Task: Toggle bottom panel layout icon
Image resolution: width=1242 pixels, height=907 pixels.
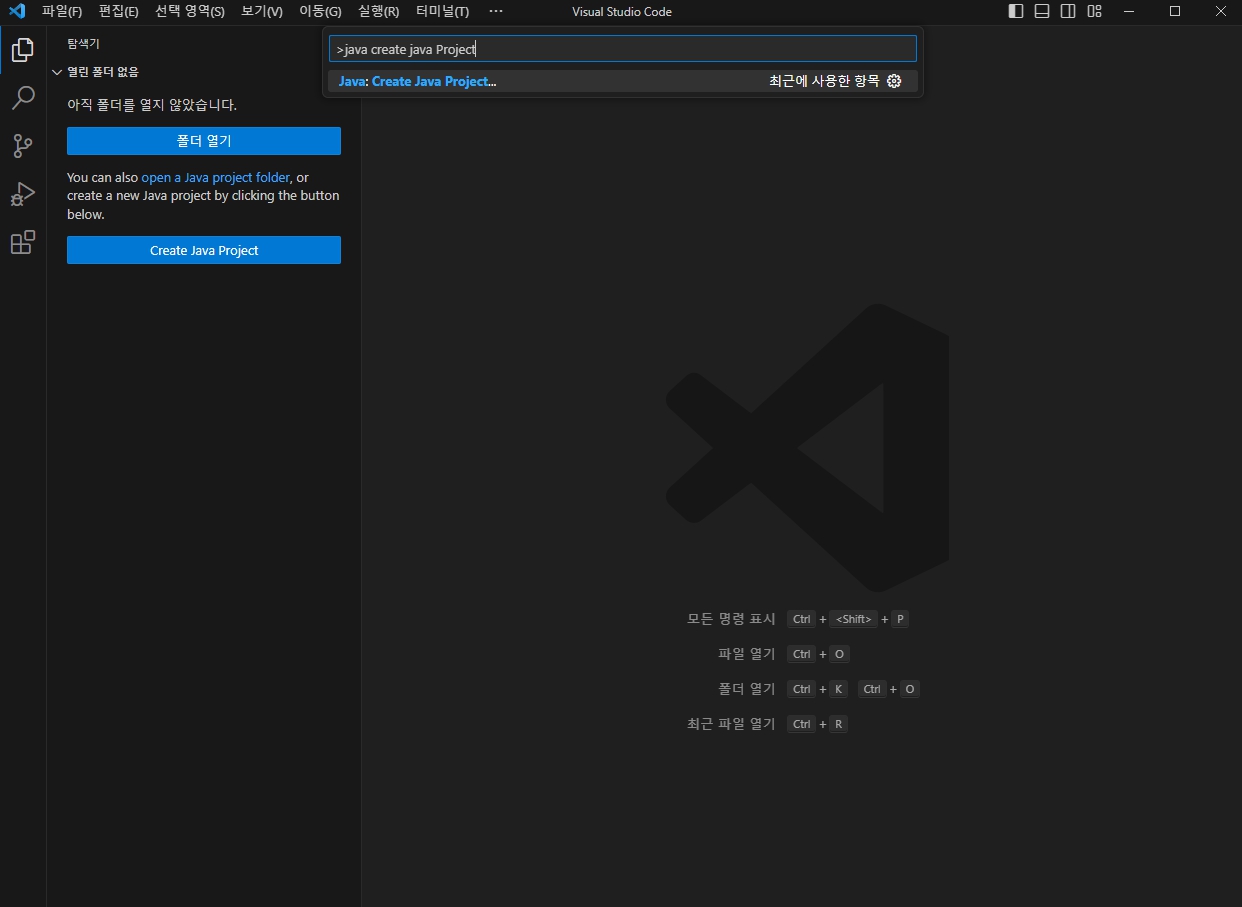Action: (x=1042, y=12)
